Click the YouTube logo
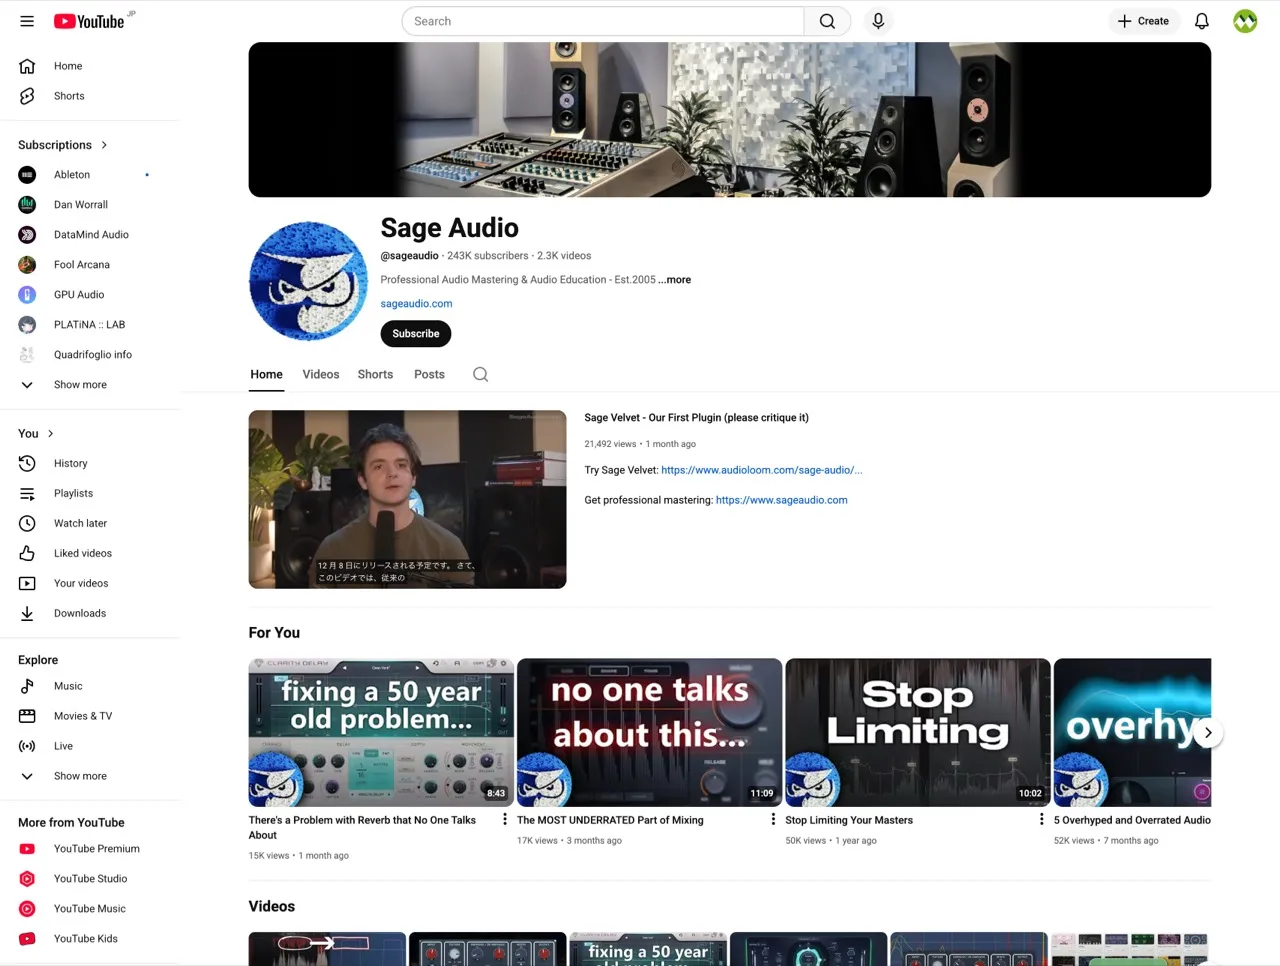The width and height of the screenshot is (1280, 966). click(90, 21)
